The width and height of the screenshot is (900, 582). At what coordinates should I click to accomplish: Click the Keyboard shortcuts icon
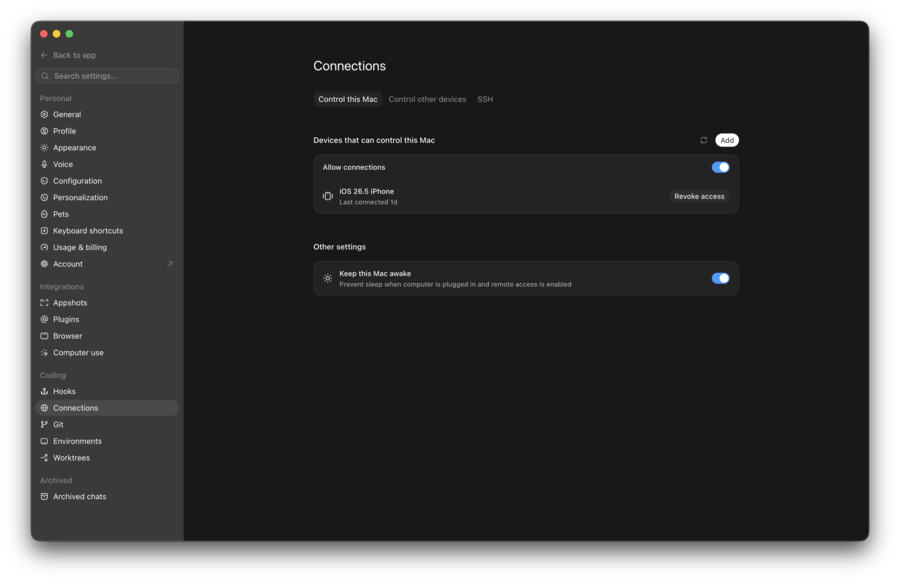coord(44,231)
